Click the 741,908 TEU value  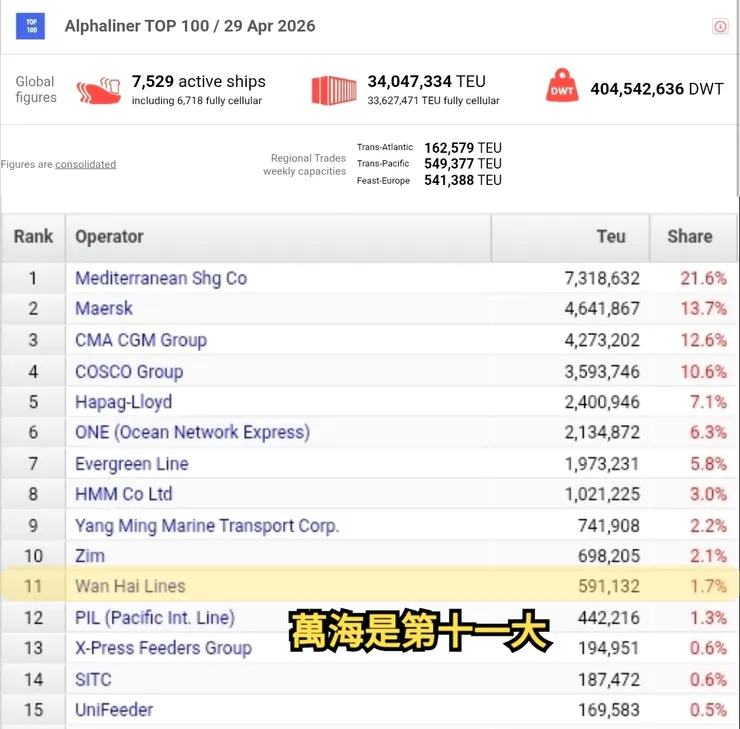point(609,526)
